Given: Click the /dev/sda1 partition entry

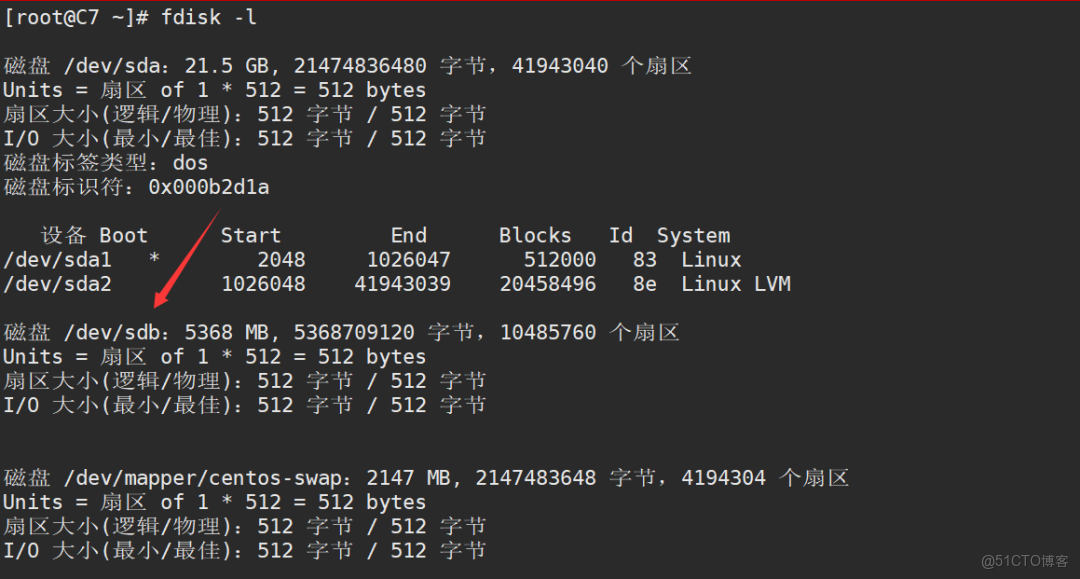Looking at the screenshot, I should pos(58,259).
